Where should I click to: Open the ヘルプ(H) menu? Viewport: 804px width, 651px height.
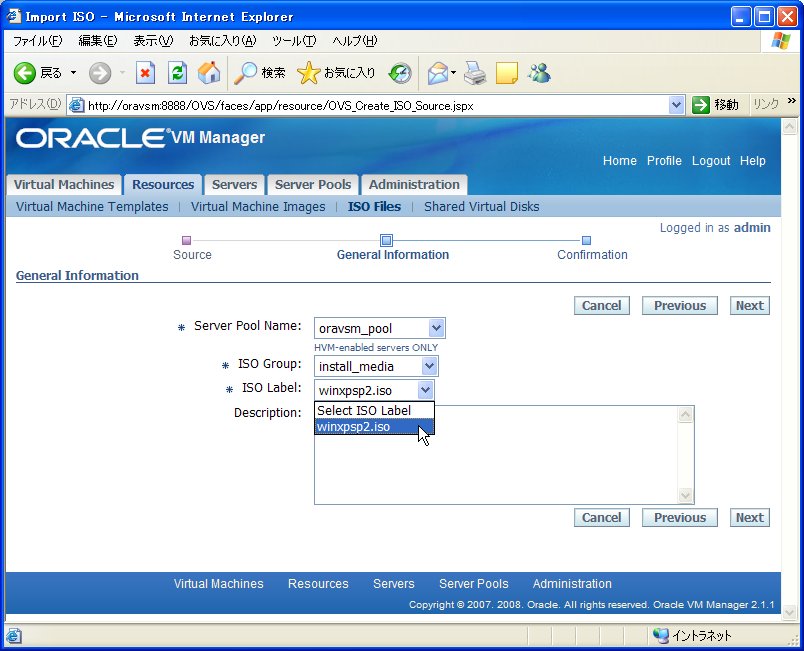355,40
